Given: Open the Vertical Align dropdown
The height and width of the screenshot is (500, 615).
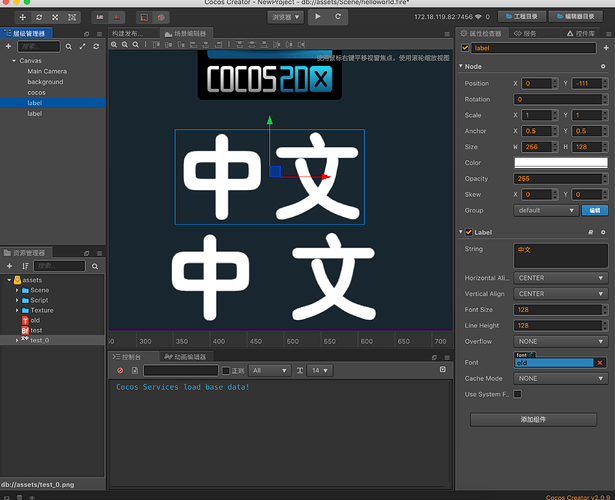Looking at the screenshot, I should point(561,294).
